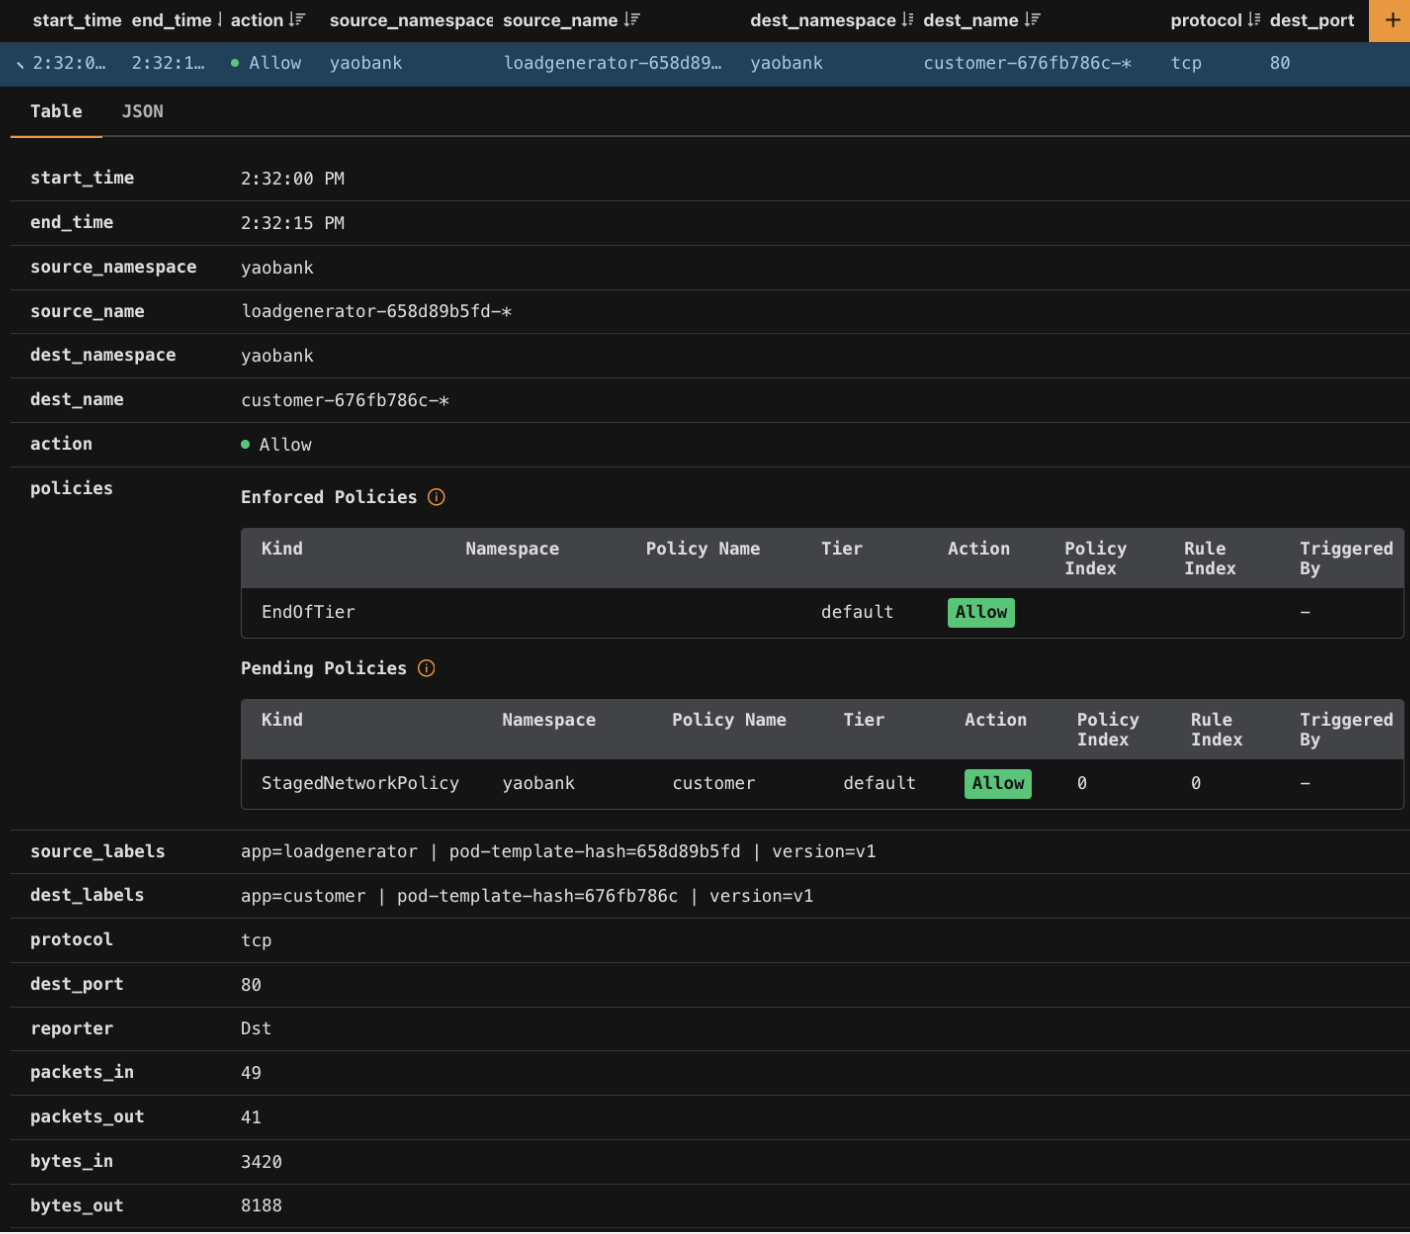Sort by protocol column sort icon
Viewport: 1410px width, 1234px height.
(1254, 20)
